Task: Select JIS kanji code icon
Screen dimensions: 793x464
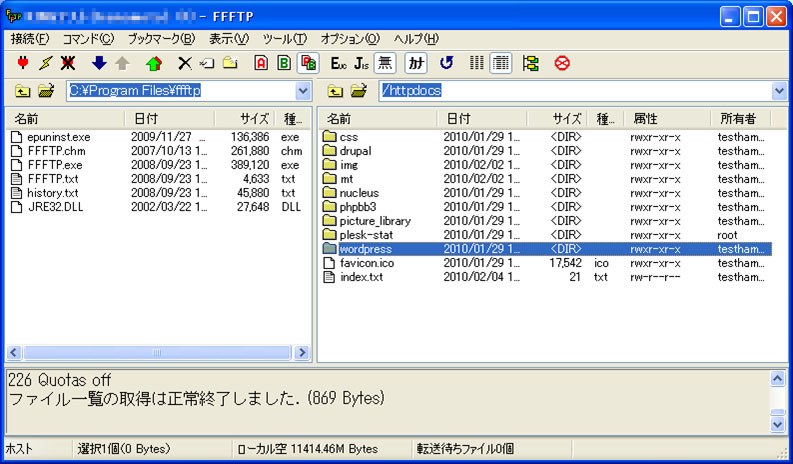Action: coord(361,63)
